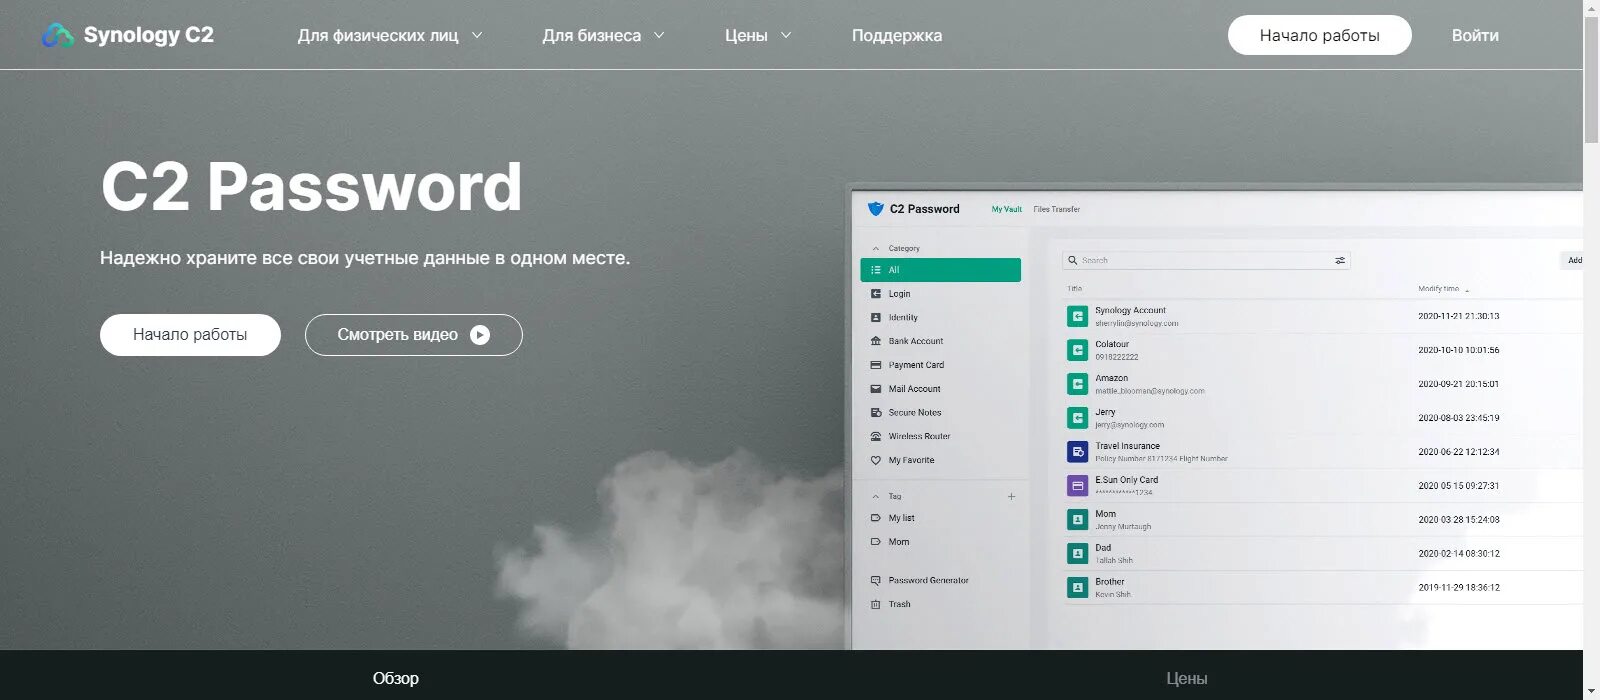Click the Payment Card category icon
Viewport: 1600px width, 700px height.
(876, 365)
